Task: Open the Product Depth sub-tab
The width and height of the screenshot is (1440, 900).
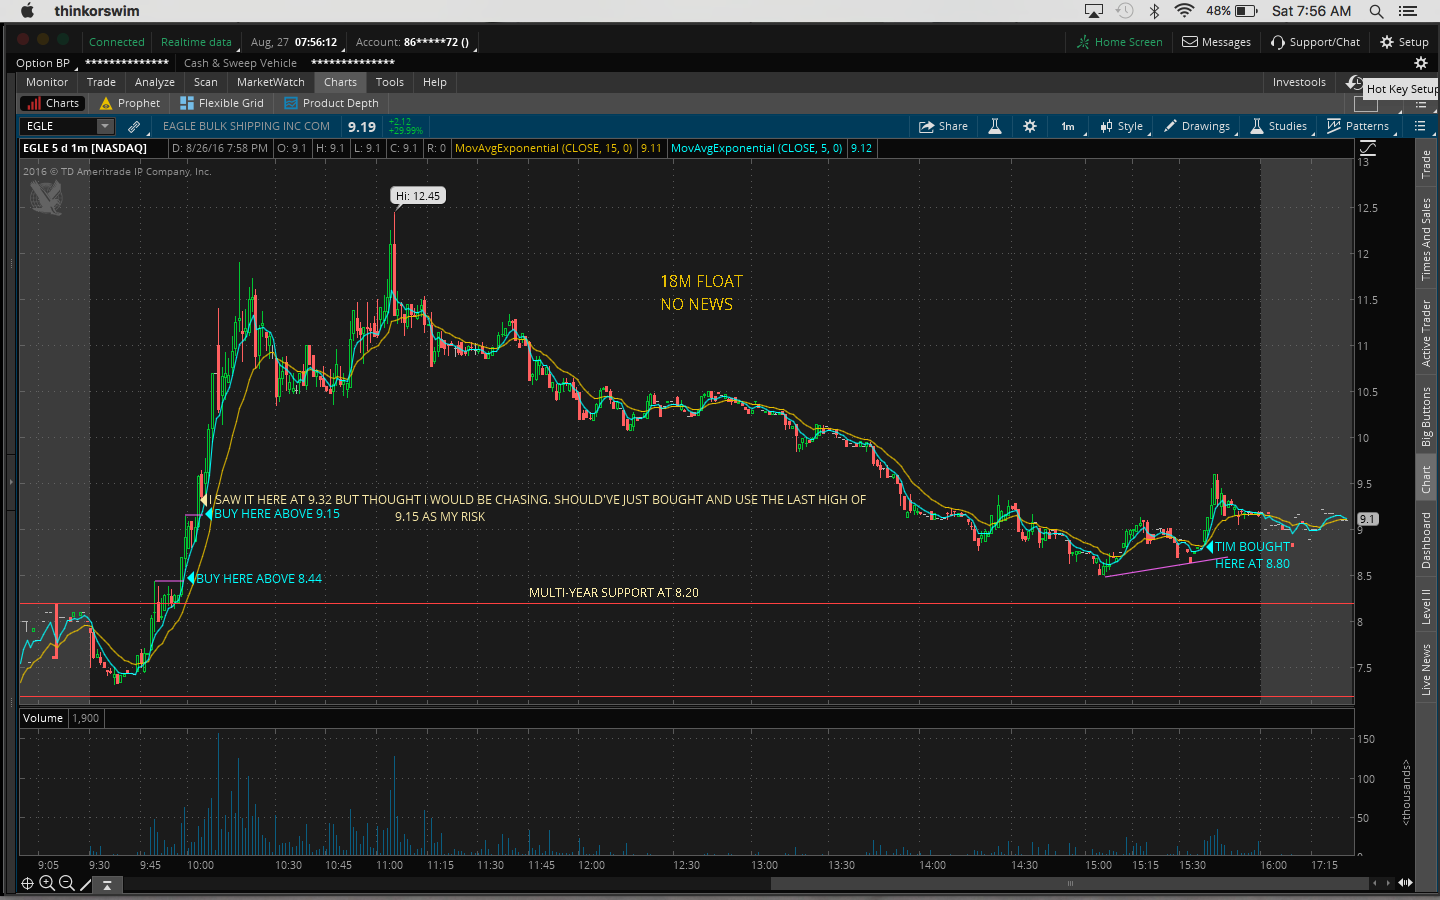Action: click(331, 103)
